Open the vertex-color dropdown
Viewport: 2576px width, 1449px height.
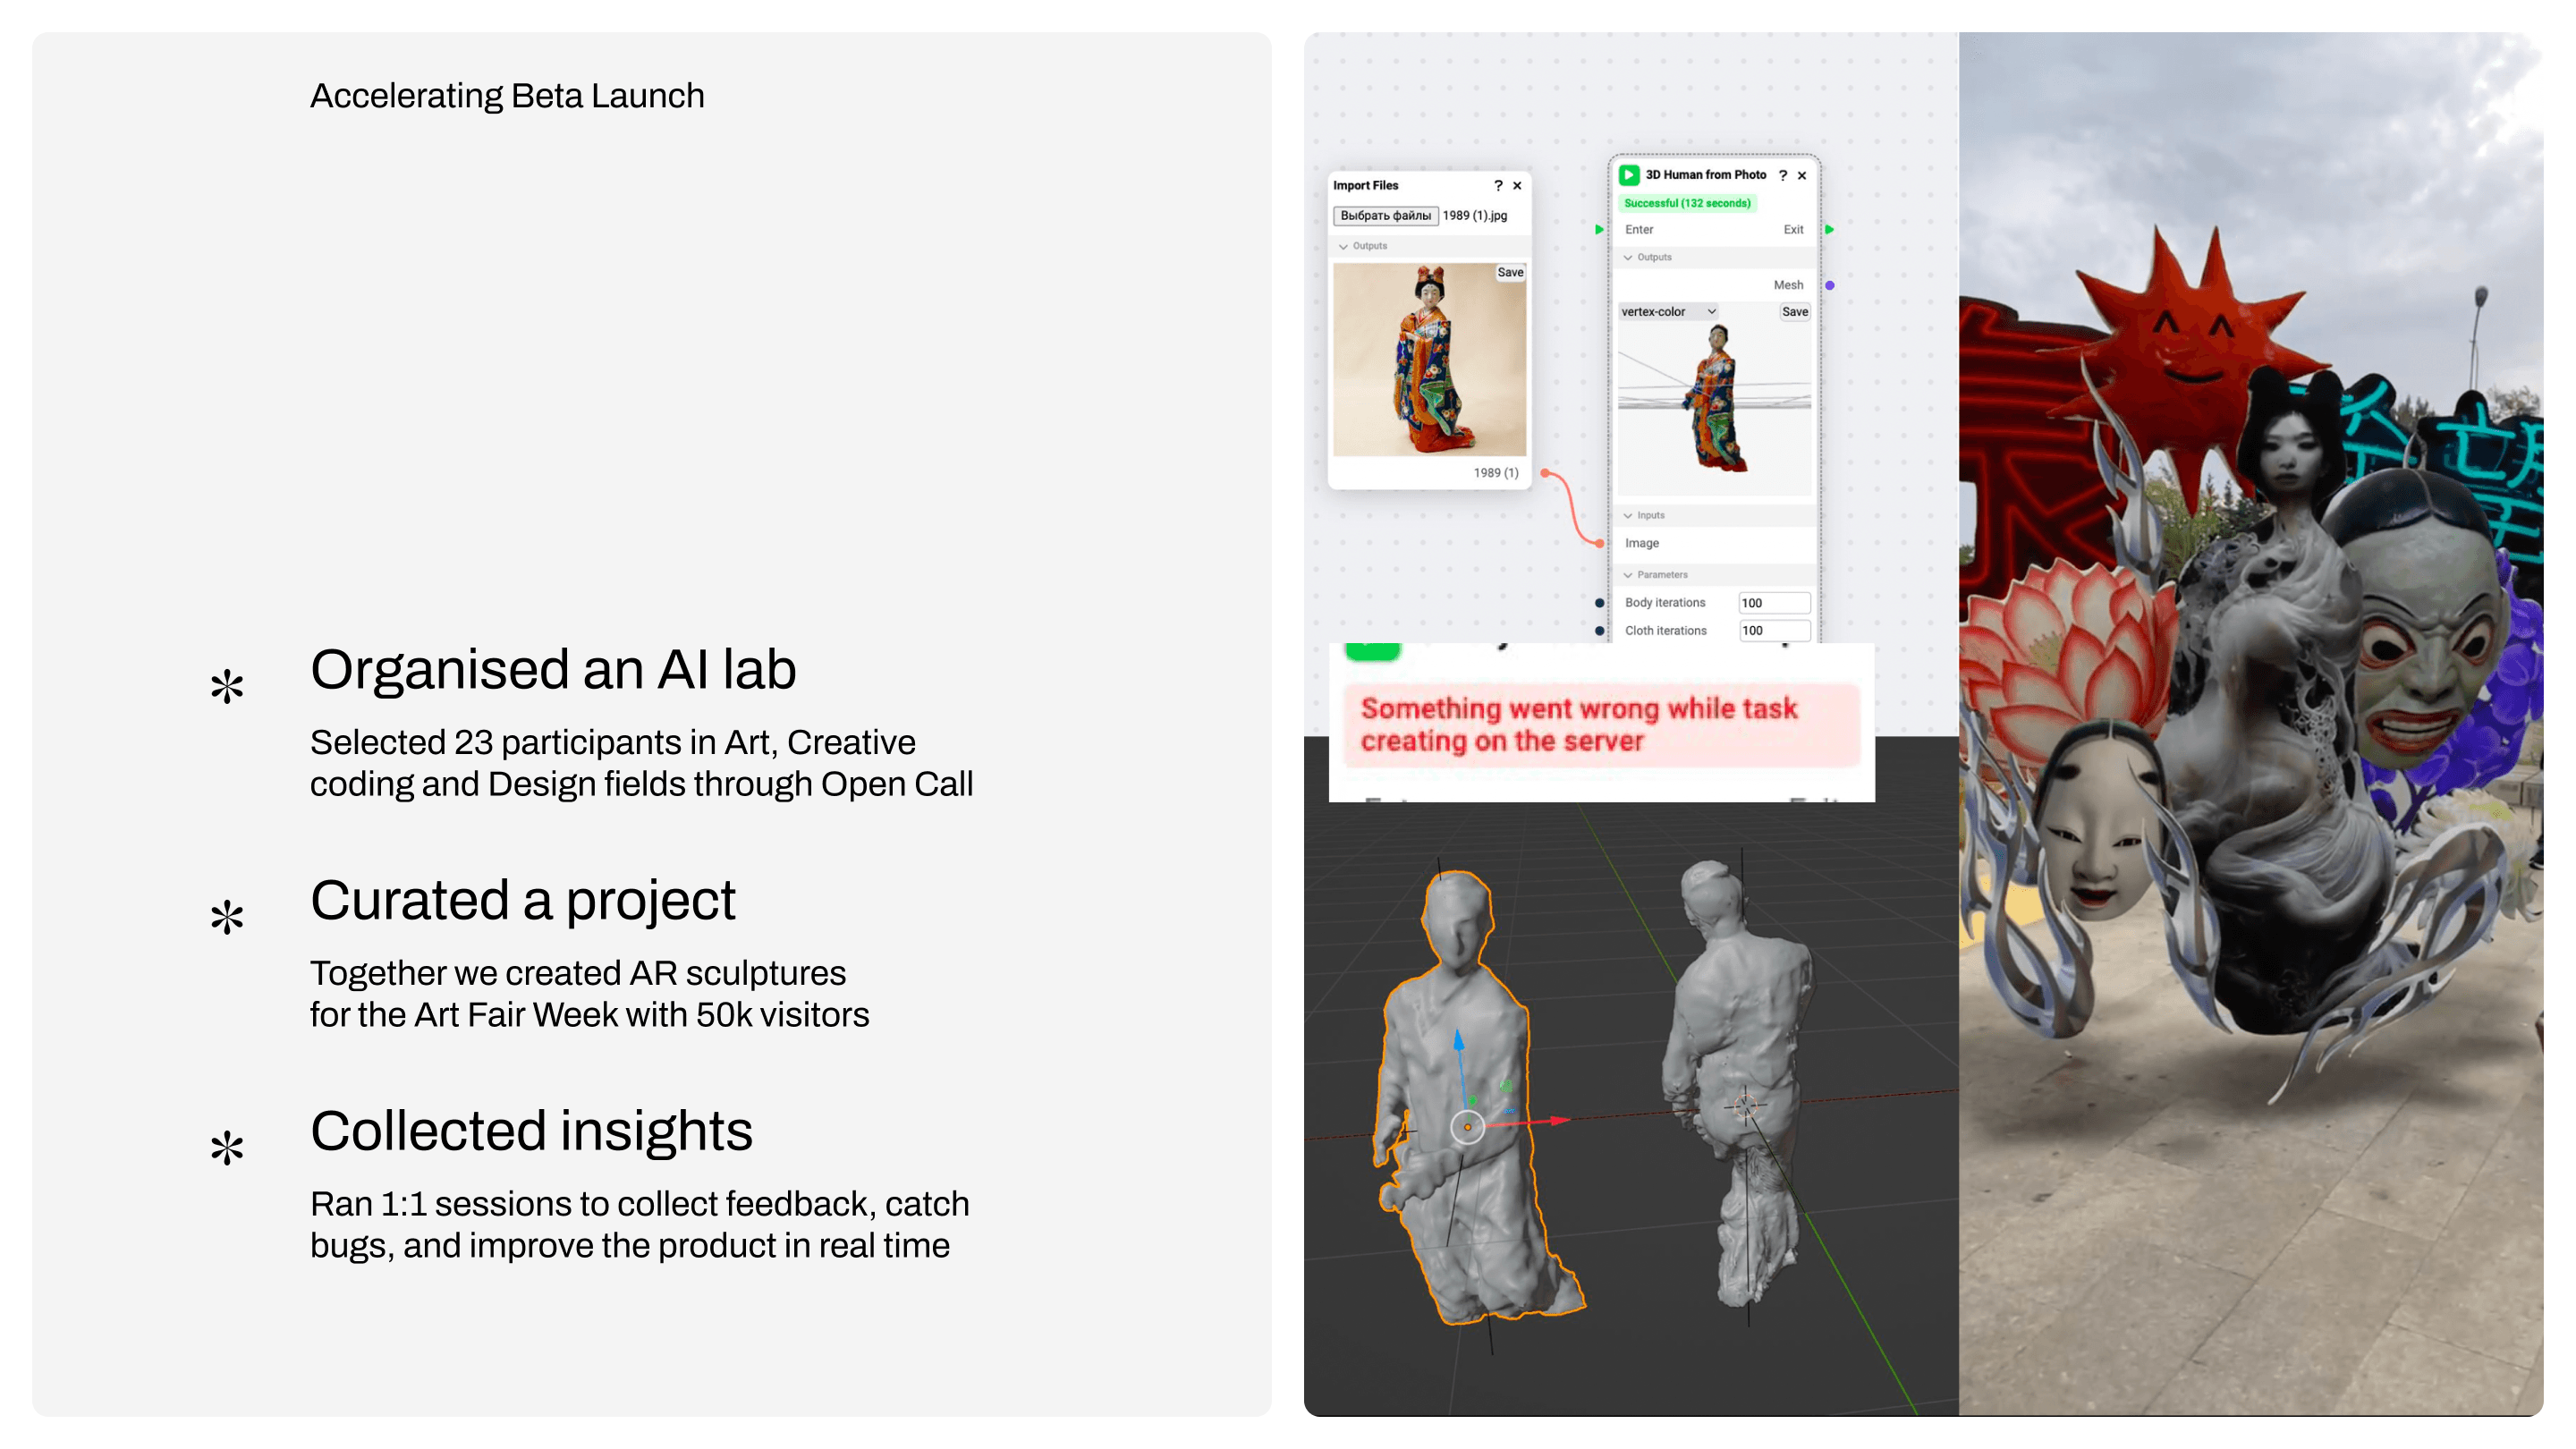point(1668,312)
